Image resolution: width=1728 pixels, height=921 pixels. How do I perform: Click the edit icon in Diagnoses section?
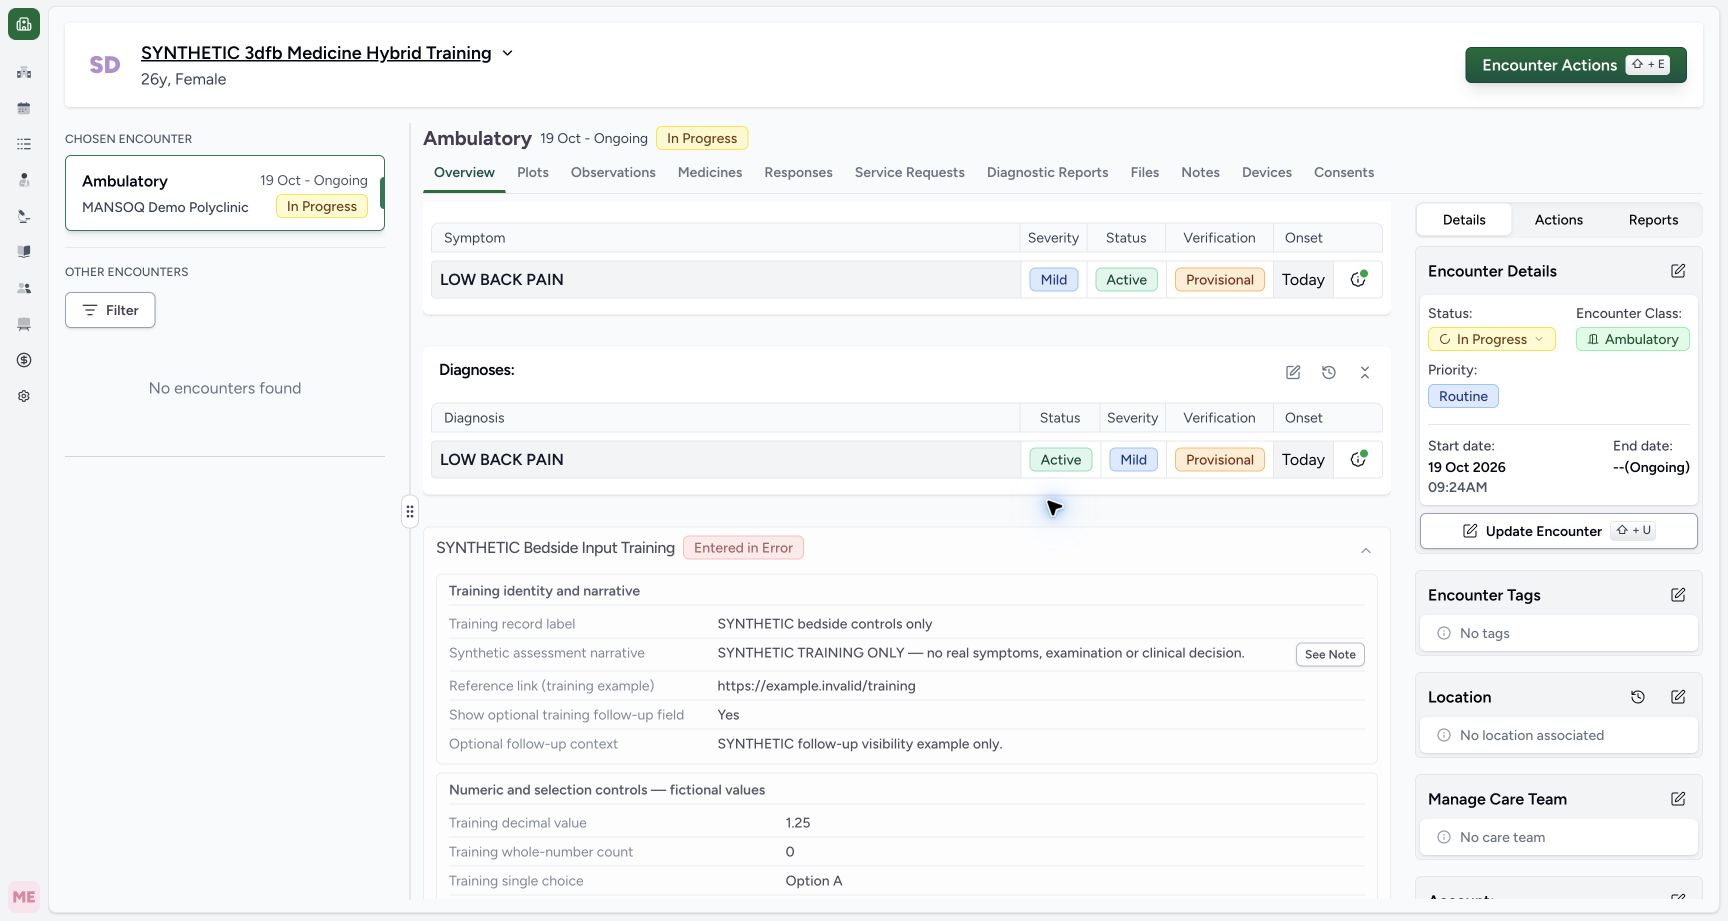pos(1293,372)
